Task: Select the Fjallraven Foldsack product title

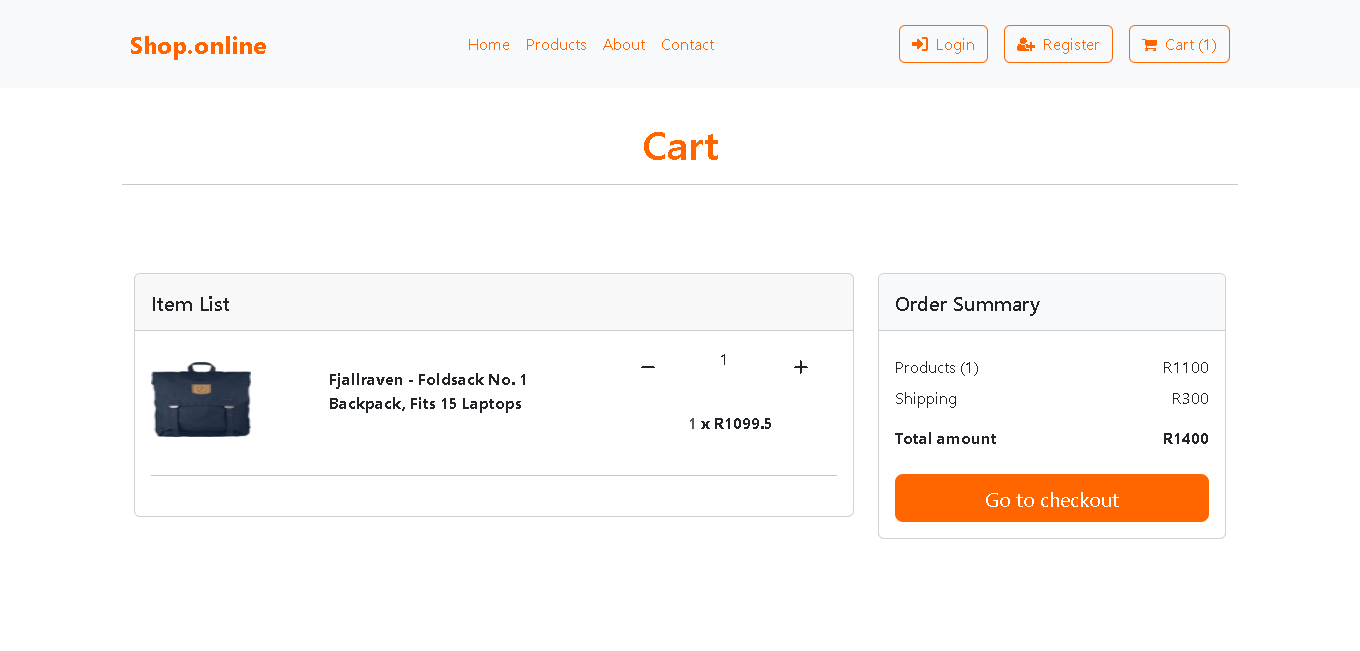Action: [x=427, y=392]
